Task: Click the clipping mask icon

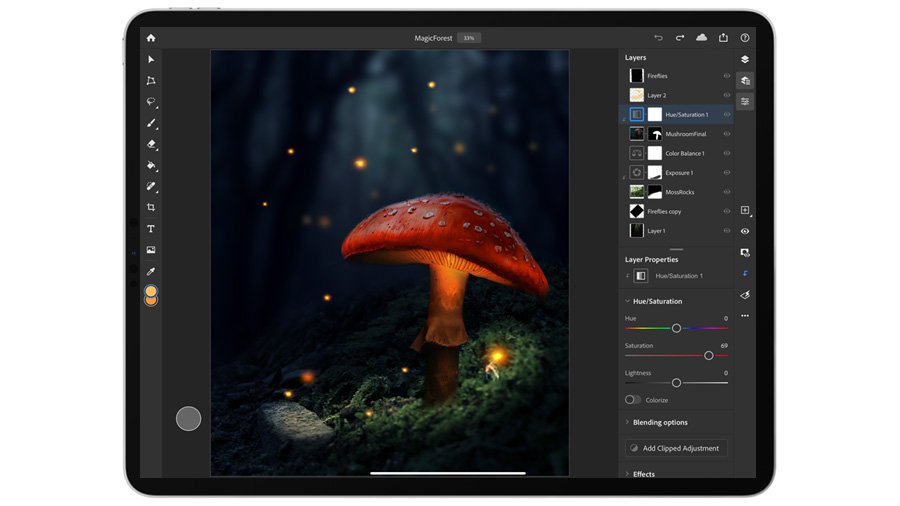Action: point(745,274)
